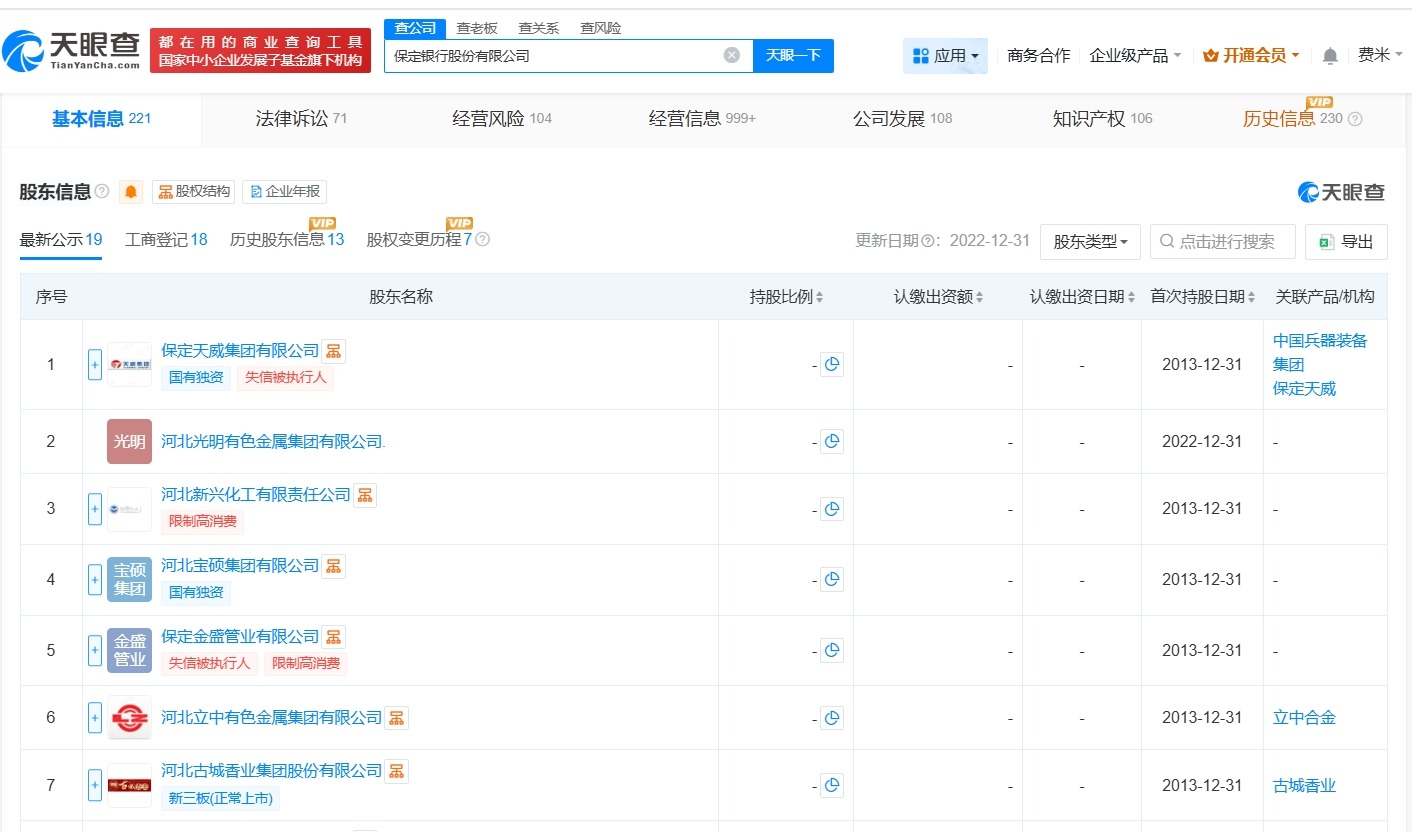Expand the 开通会员 membership dropdown
1412x832 pixels.
(1251, 56)
